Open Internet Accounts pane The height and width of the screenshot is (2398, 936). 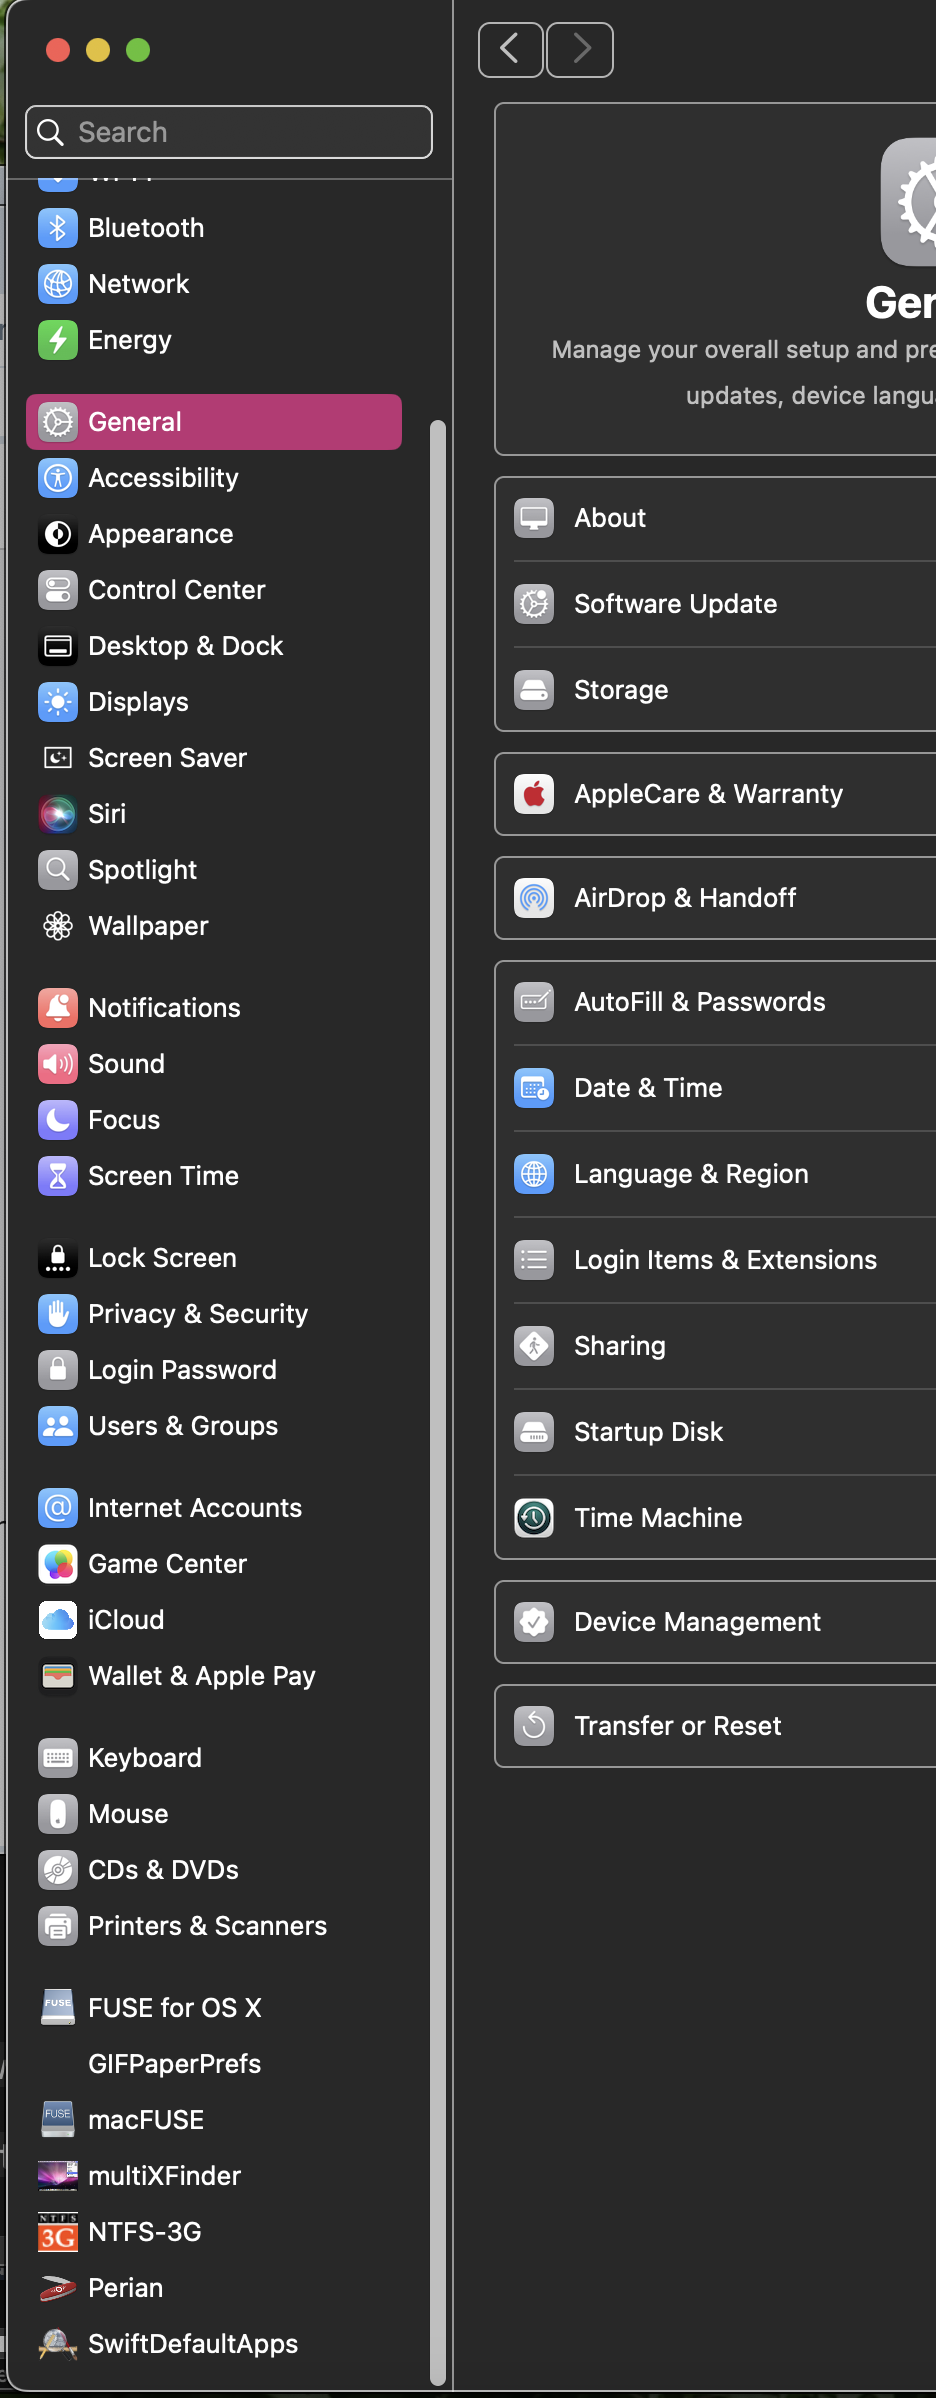[x=214, y=1508]
